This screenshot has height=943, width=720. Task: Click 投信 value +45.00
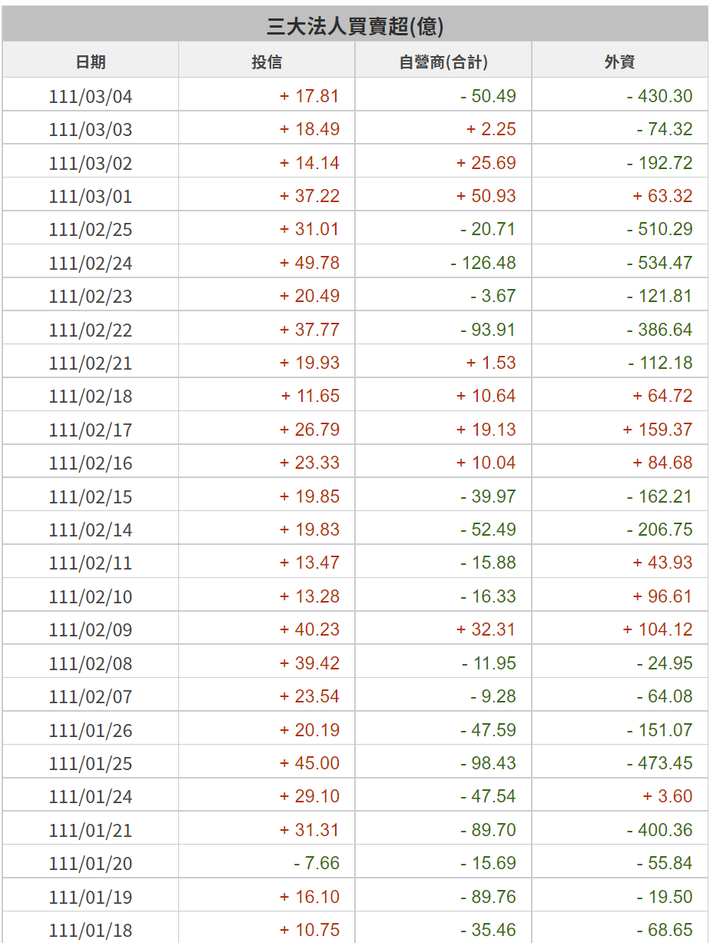point(309,763)
